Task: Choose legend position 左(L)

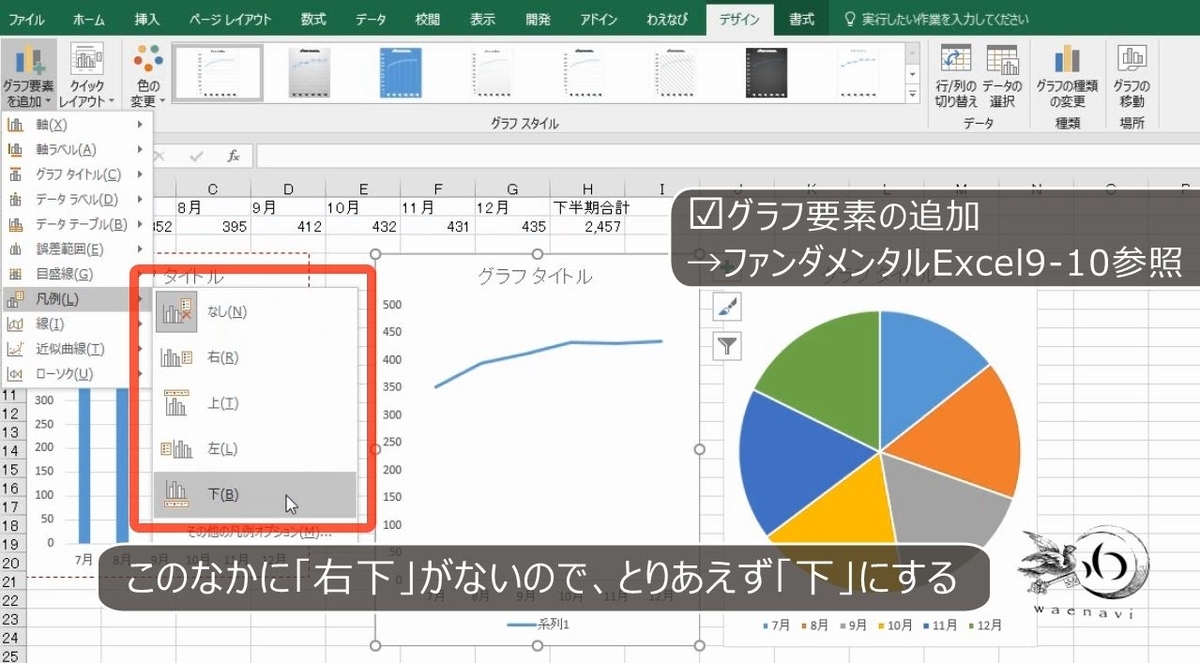Action: [x=255, y=449]
